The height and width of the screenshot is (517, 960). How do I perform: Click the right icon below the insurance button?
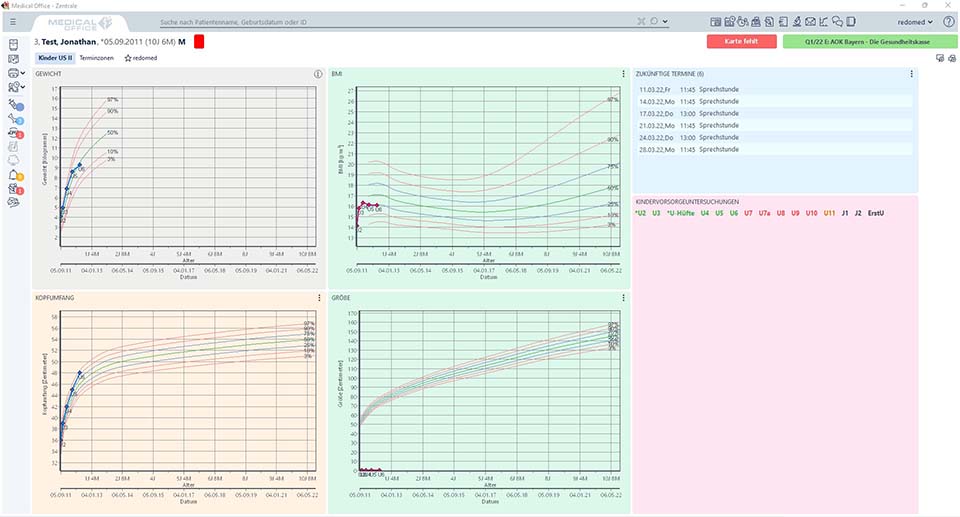click(952, 59)
